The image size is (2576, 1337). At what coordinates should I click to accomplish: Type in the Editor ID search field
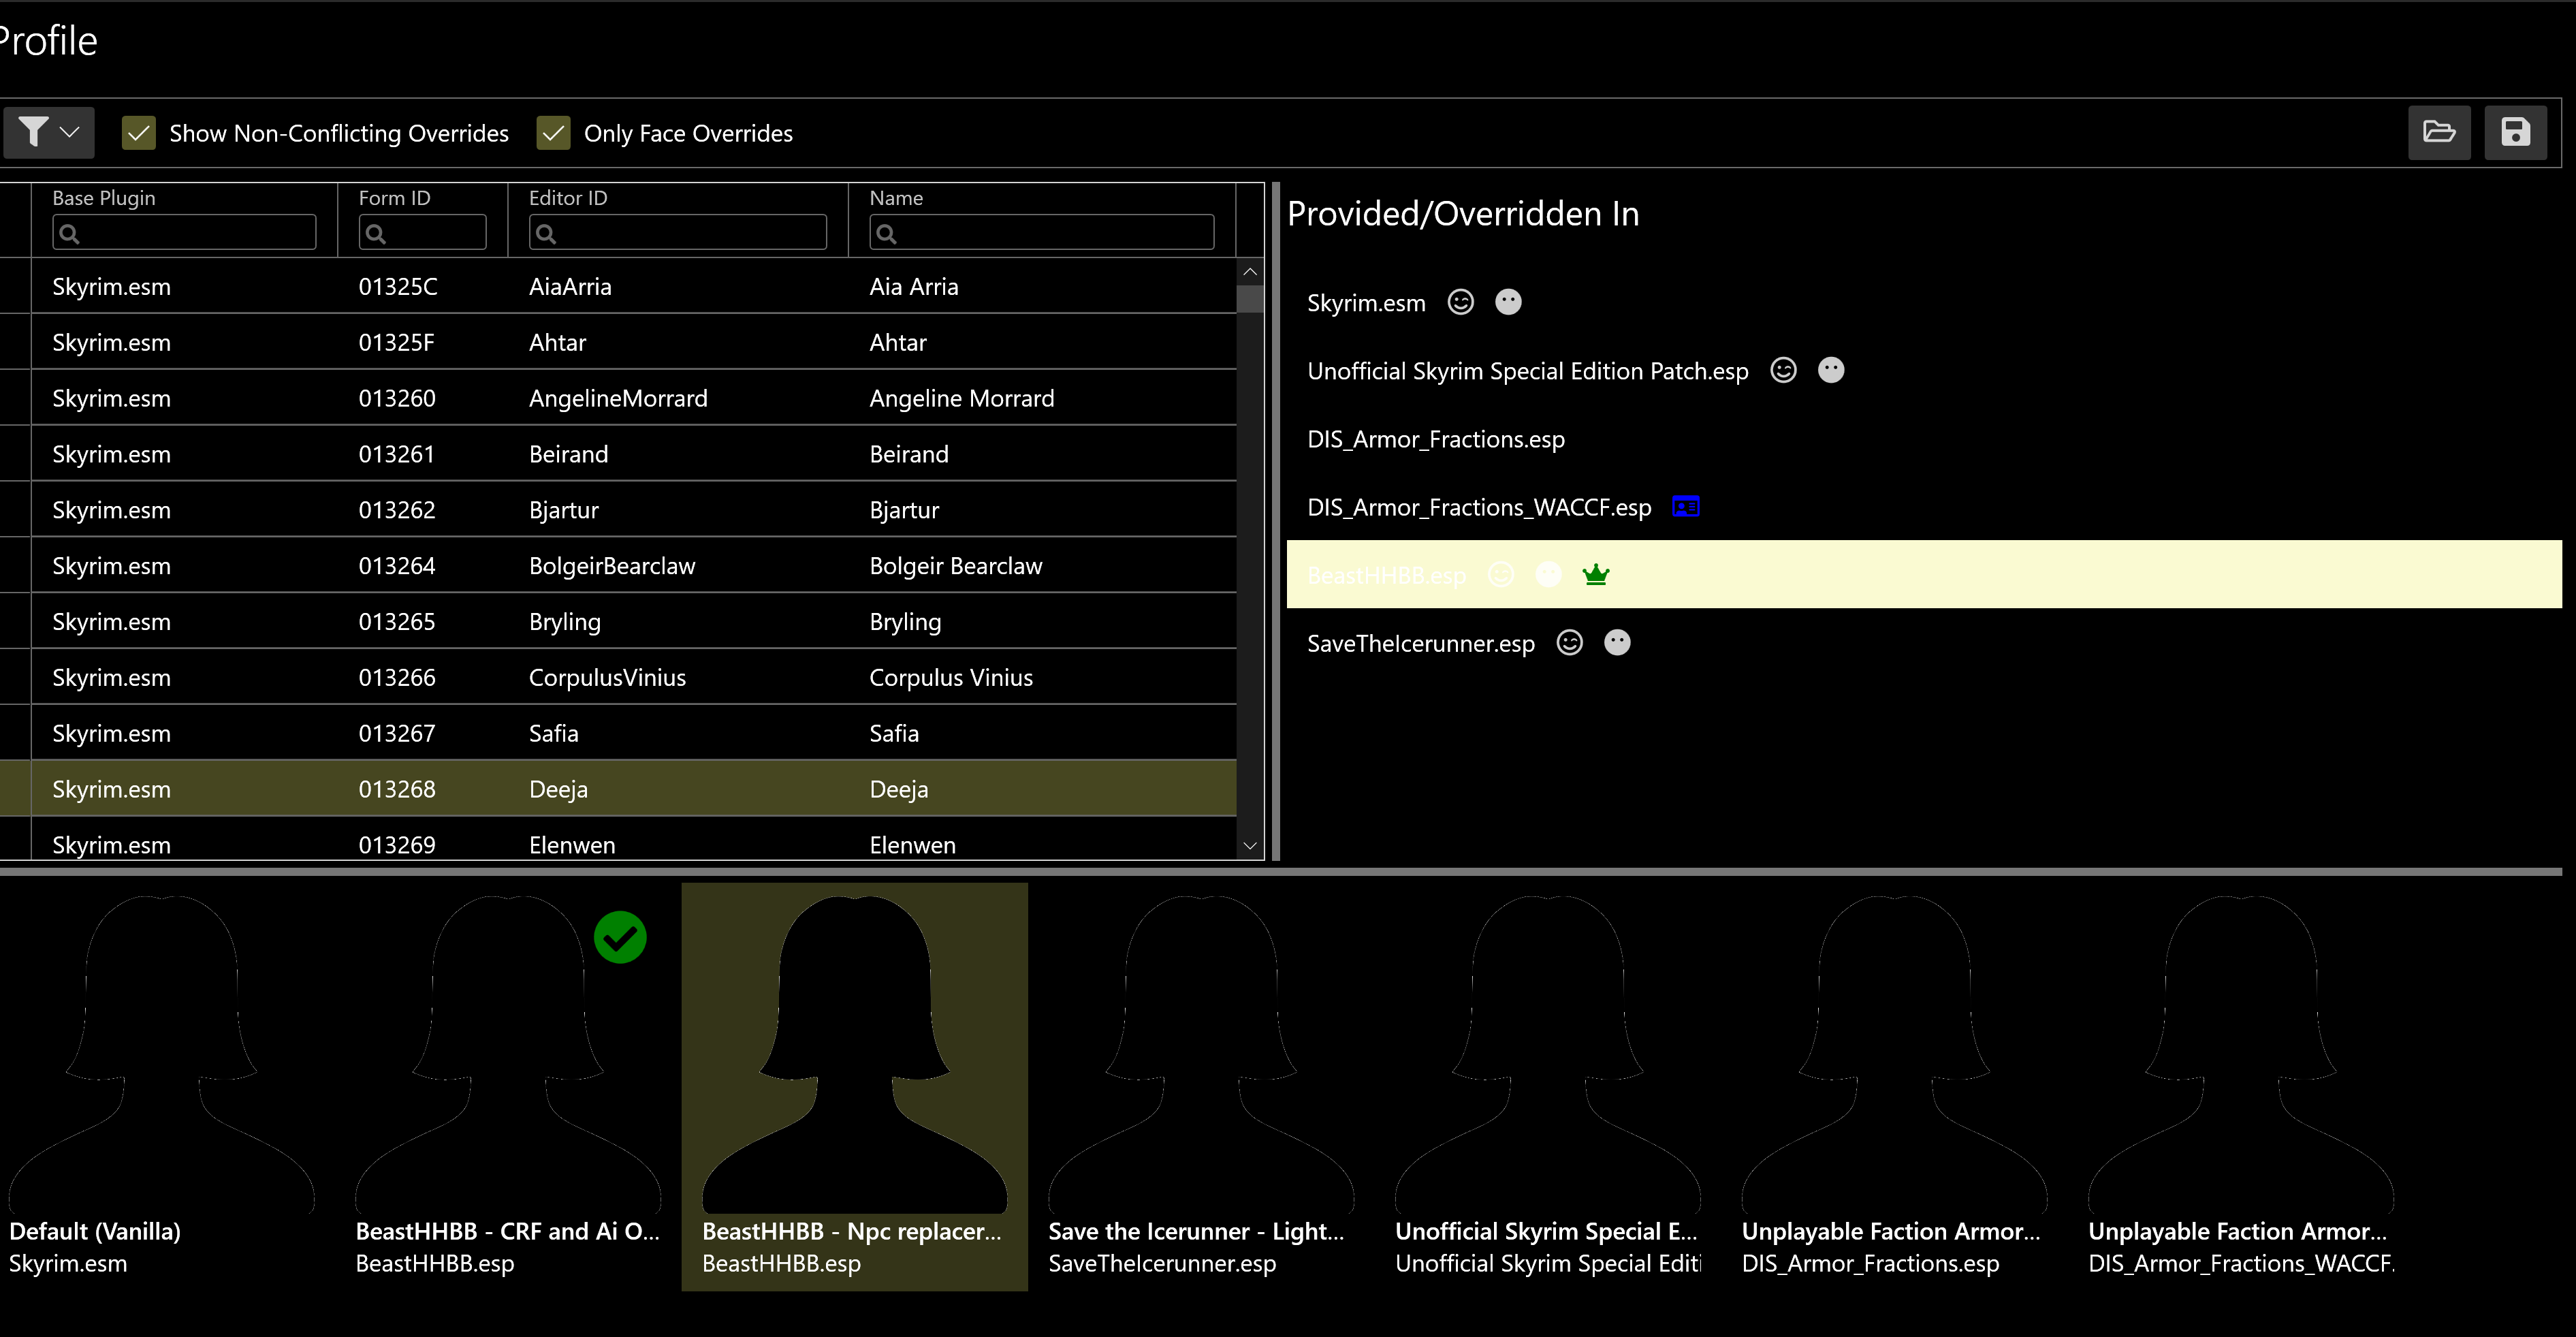pos(677,232)
